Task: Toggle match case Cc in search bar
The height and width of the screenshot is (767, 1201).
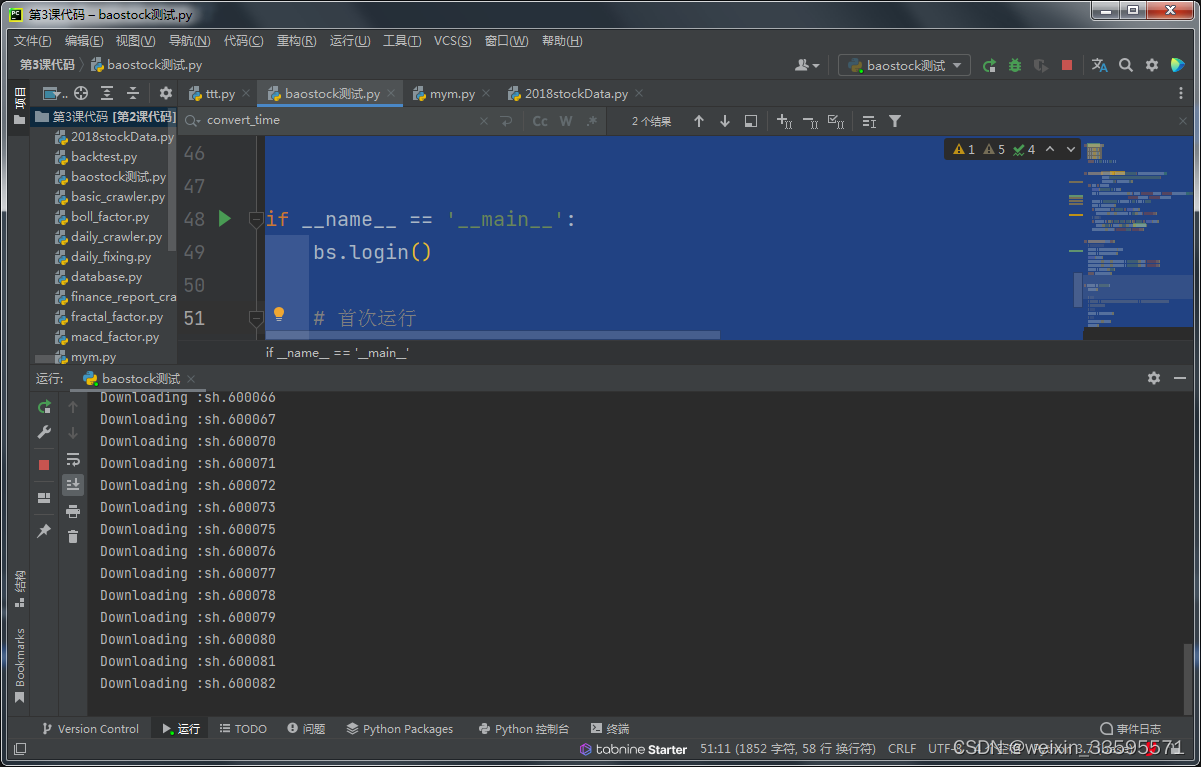Action: [540, 121]
